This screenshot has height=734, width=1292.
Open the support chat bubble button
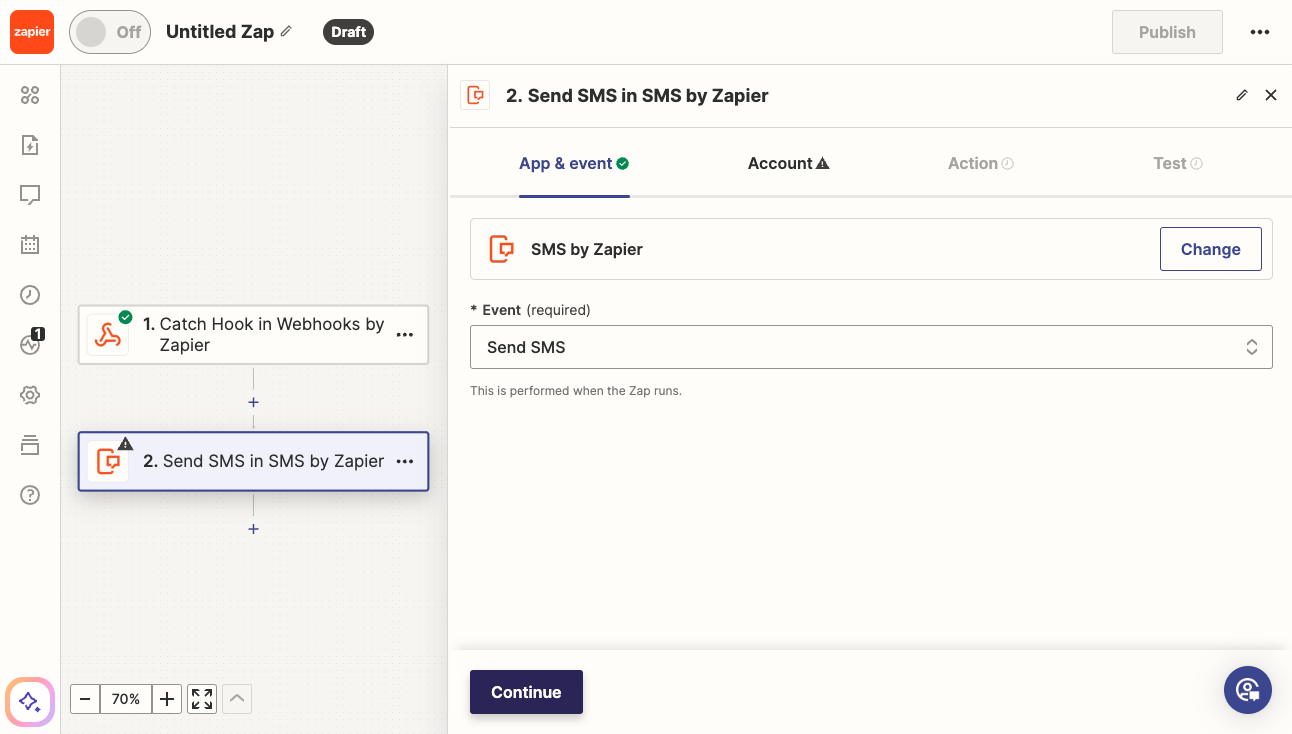point(1248,690)
